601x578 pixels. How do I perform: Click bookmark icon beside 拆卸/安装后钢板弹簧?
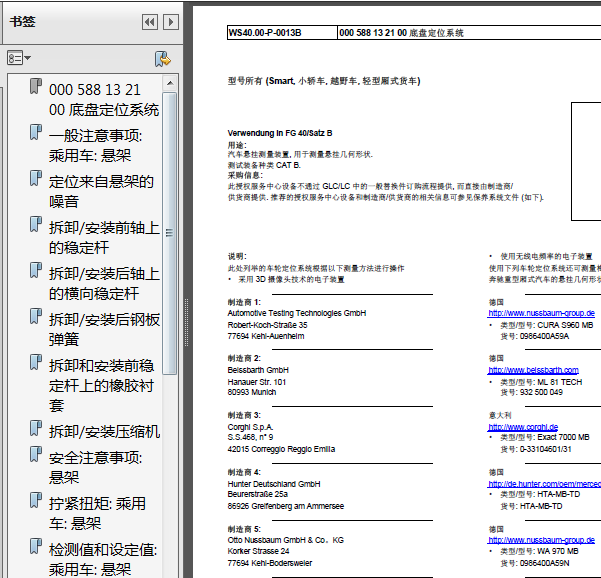click(x=36, y=316)
